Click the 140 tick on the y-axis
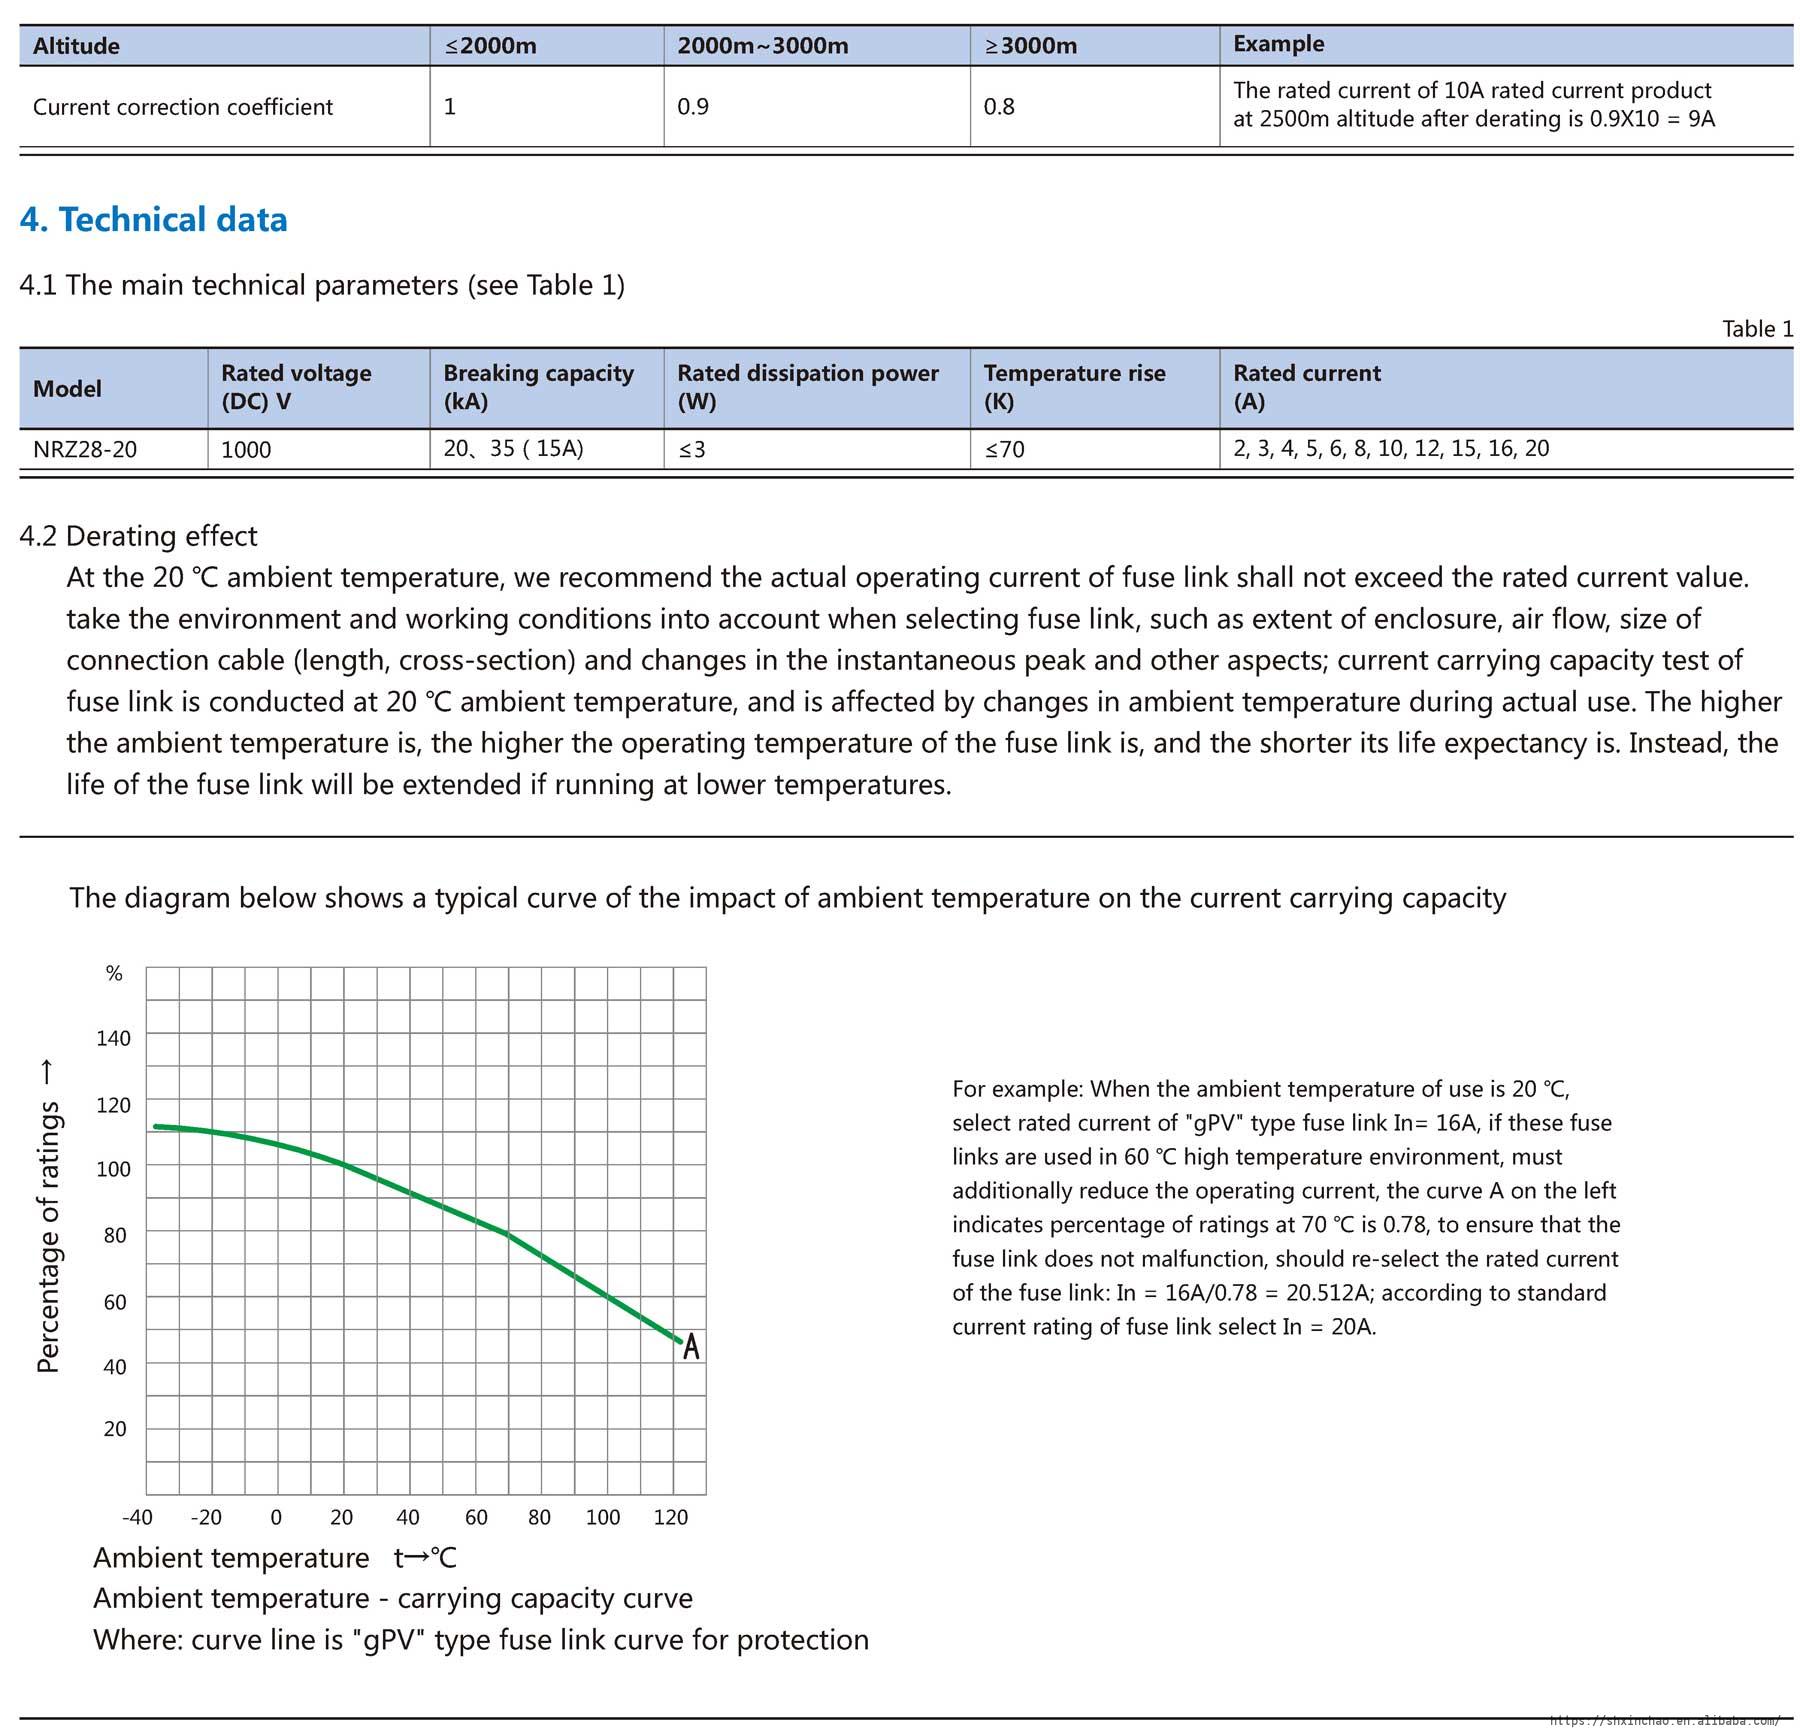Image resolution: width=1800 pixels, height=1729 pixels. click(113, 1038)
